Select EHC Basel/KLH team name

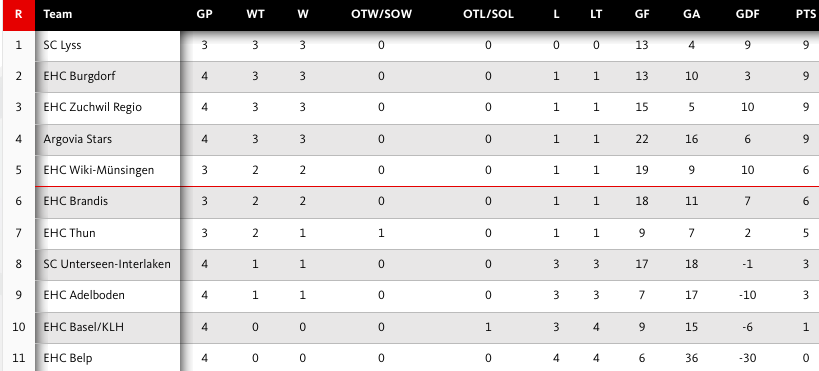pos(84,327)
